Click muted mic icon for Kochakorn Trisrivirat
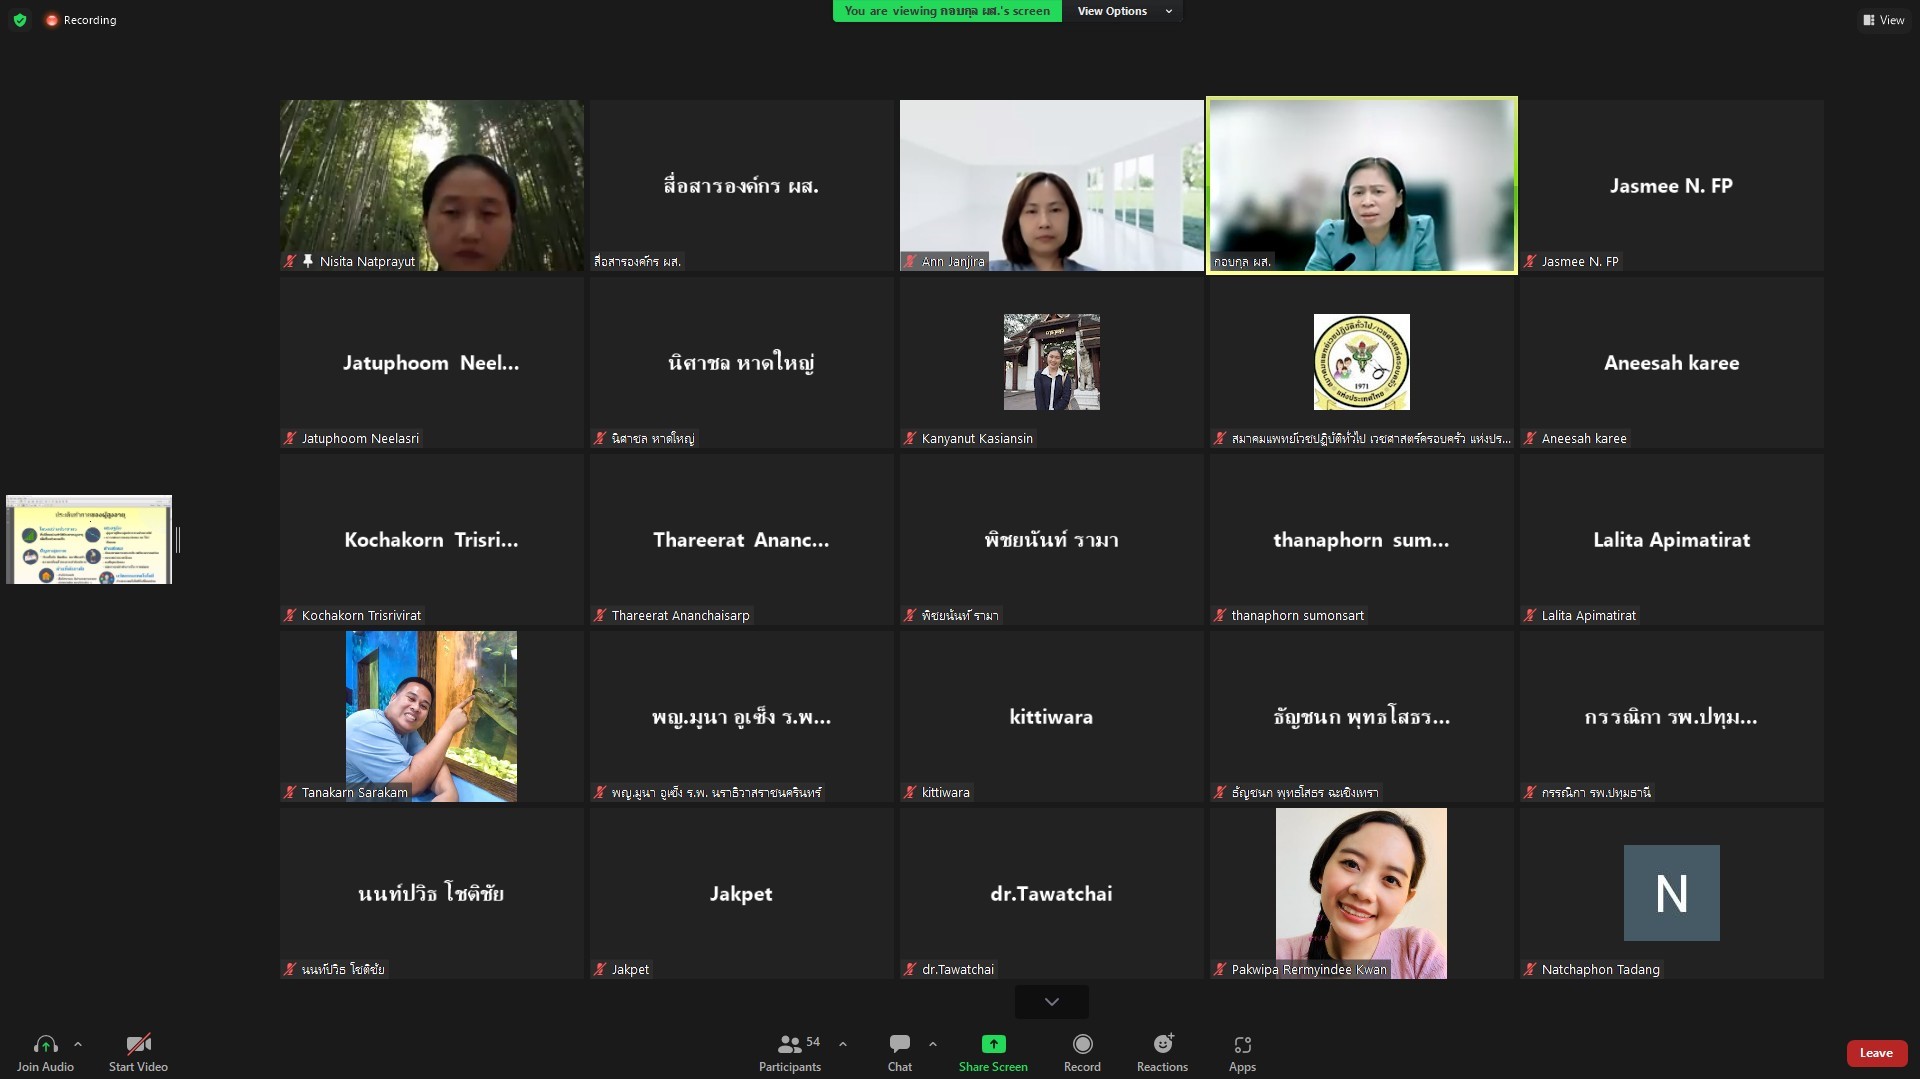1920x1079 pixels. [290, 615]
